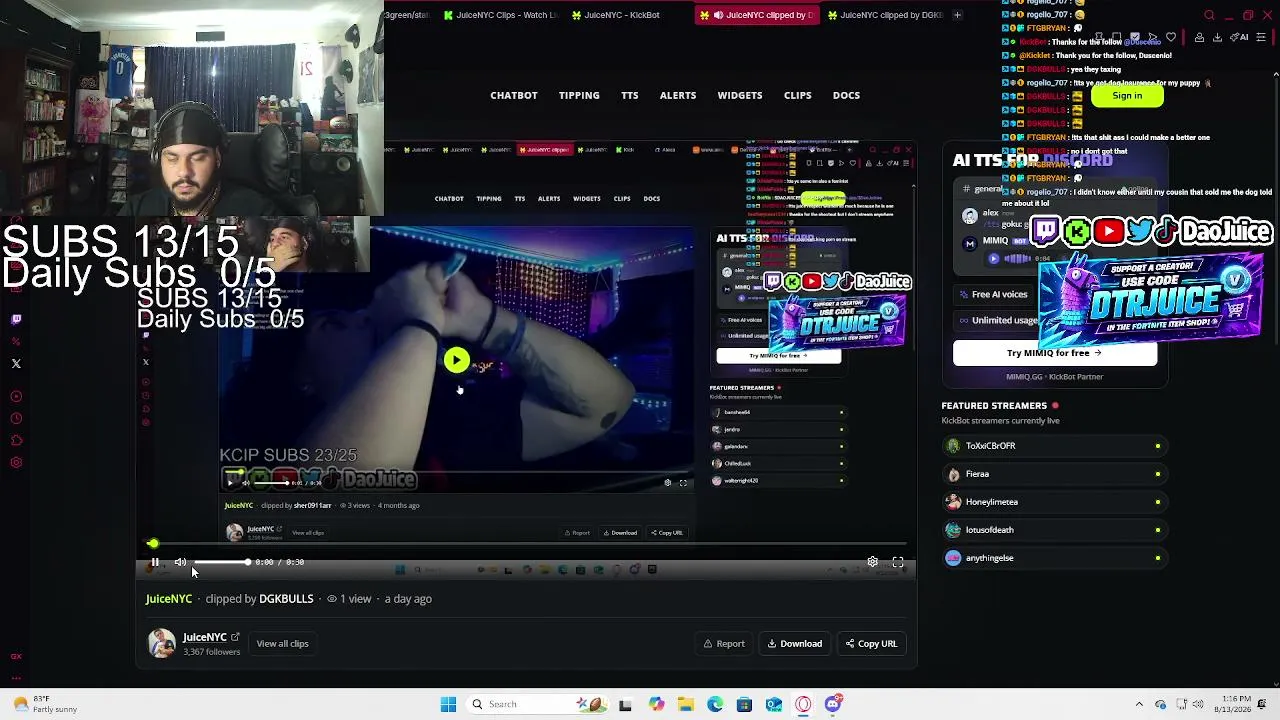Expand the system tray hidden icons chevron
Image resolution: width=1280 pixels, height=720 pixels.
[1139, 704]
